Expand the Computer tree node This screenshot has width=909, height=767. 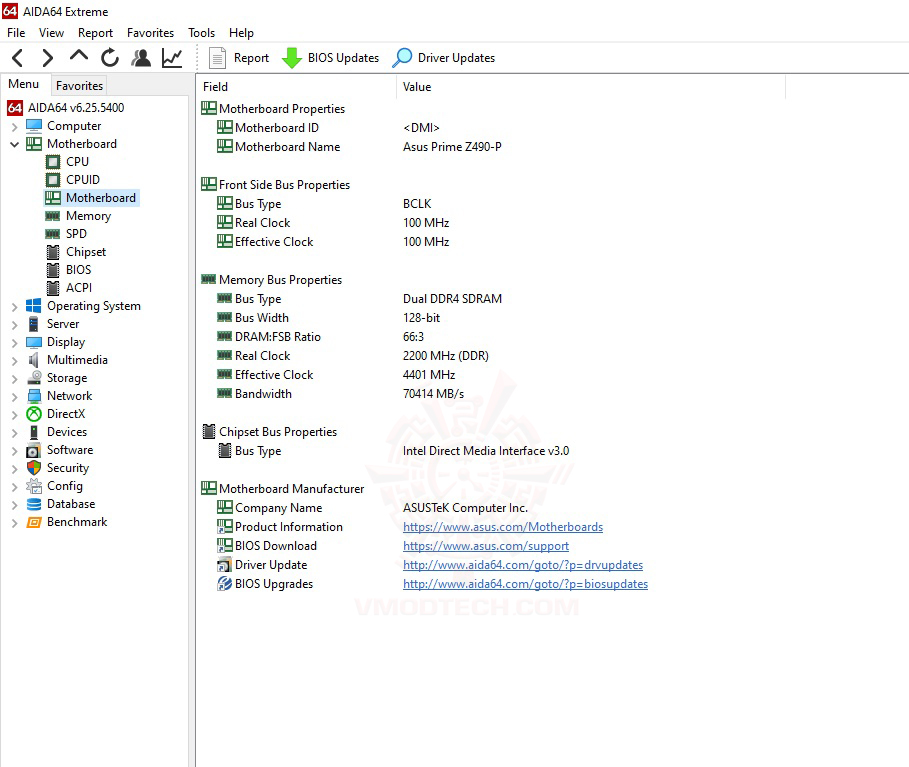coord(14,126)
